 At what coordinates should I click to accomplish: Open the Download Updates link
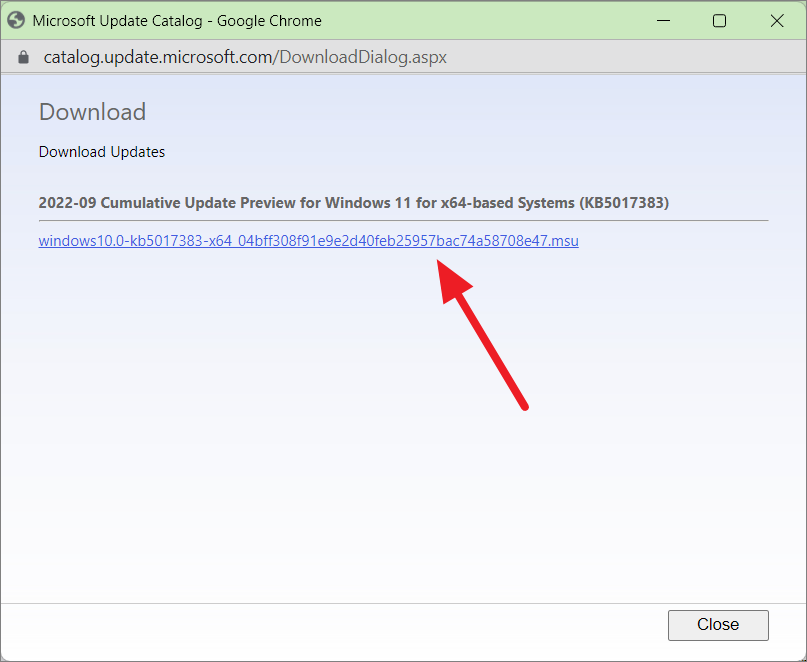(x=101, y=151)
